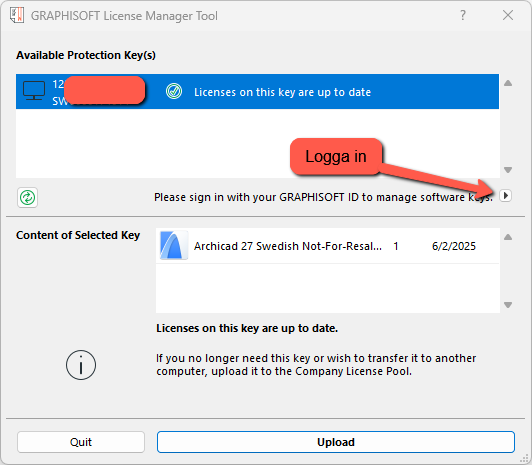Click the 6/2/2025 expiration date
532x465 pixels.
coord(454,246)
